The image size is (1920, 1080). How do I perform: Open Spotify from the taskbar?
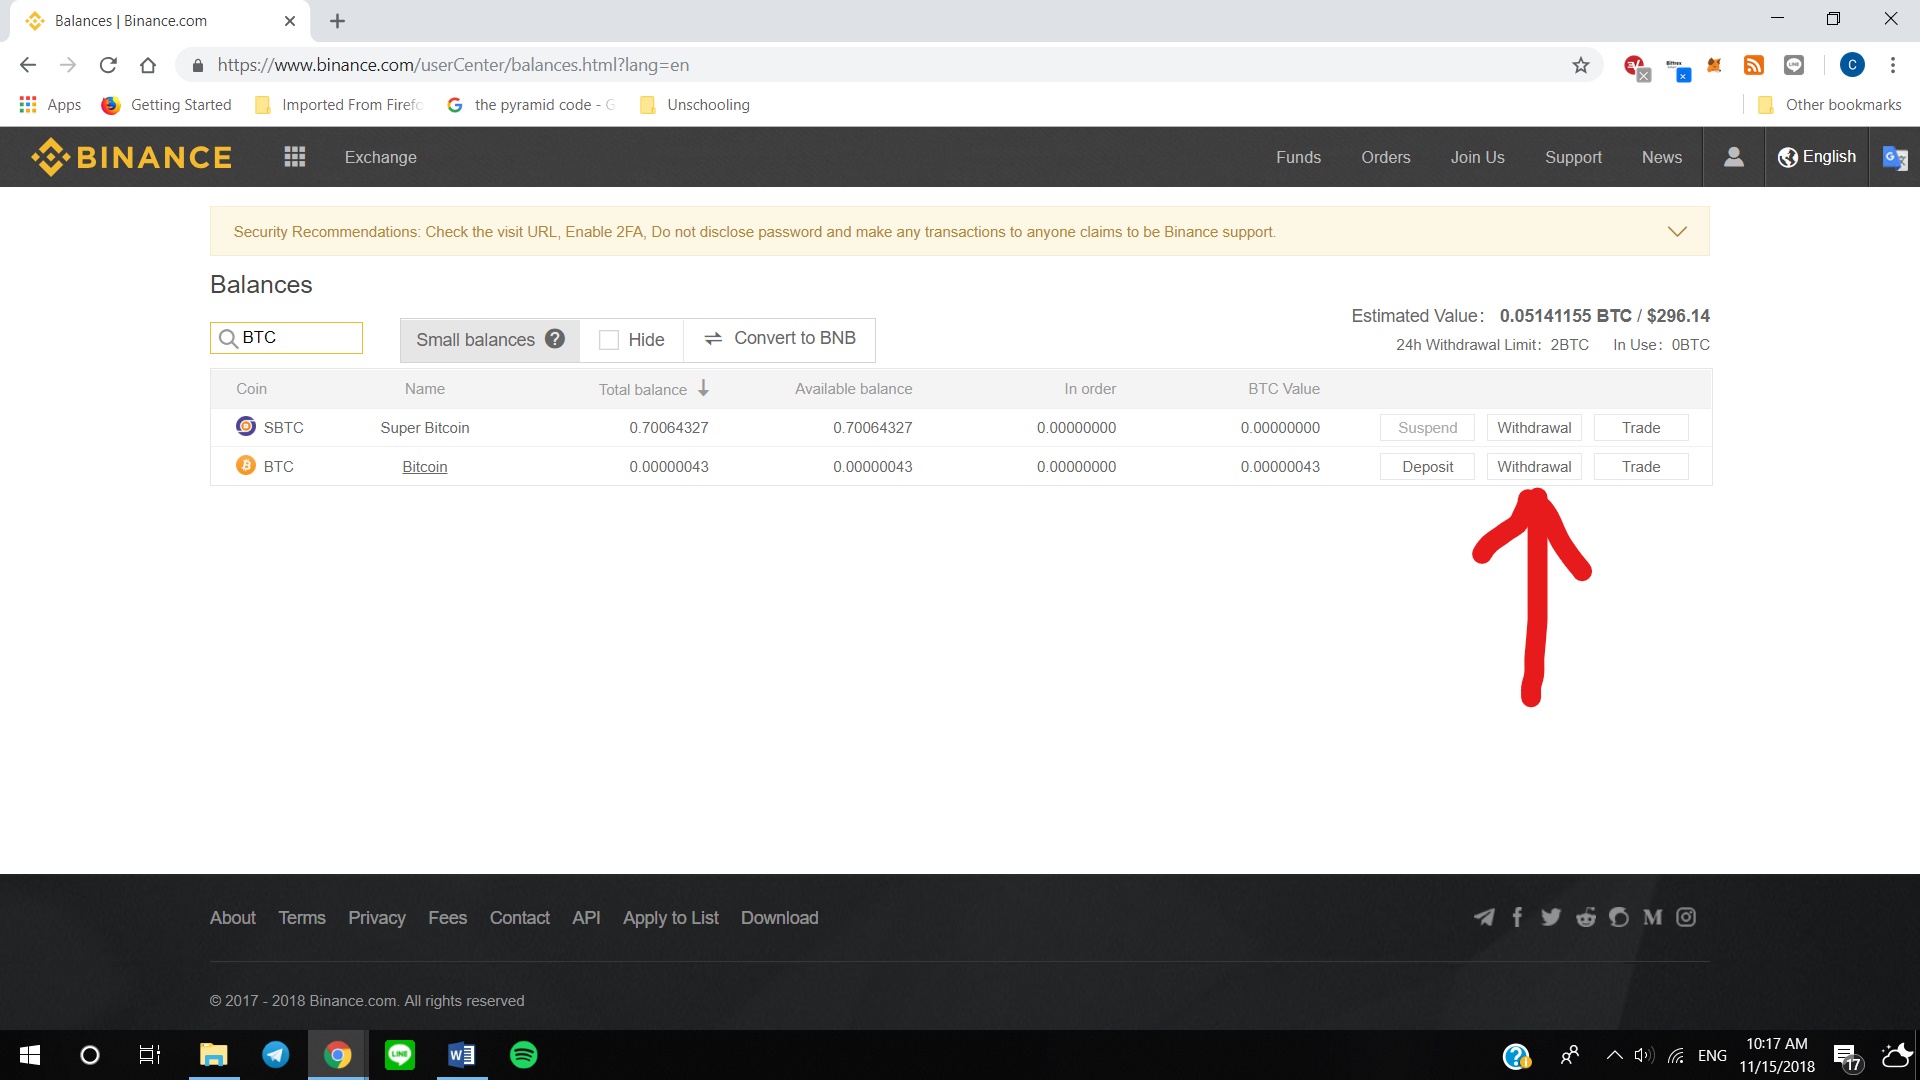523,1055
